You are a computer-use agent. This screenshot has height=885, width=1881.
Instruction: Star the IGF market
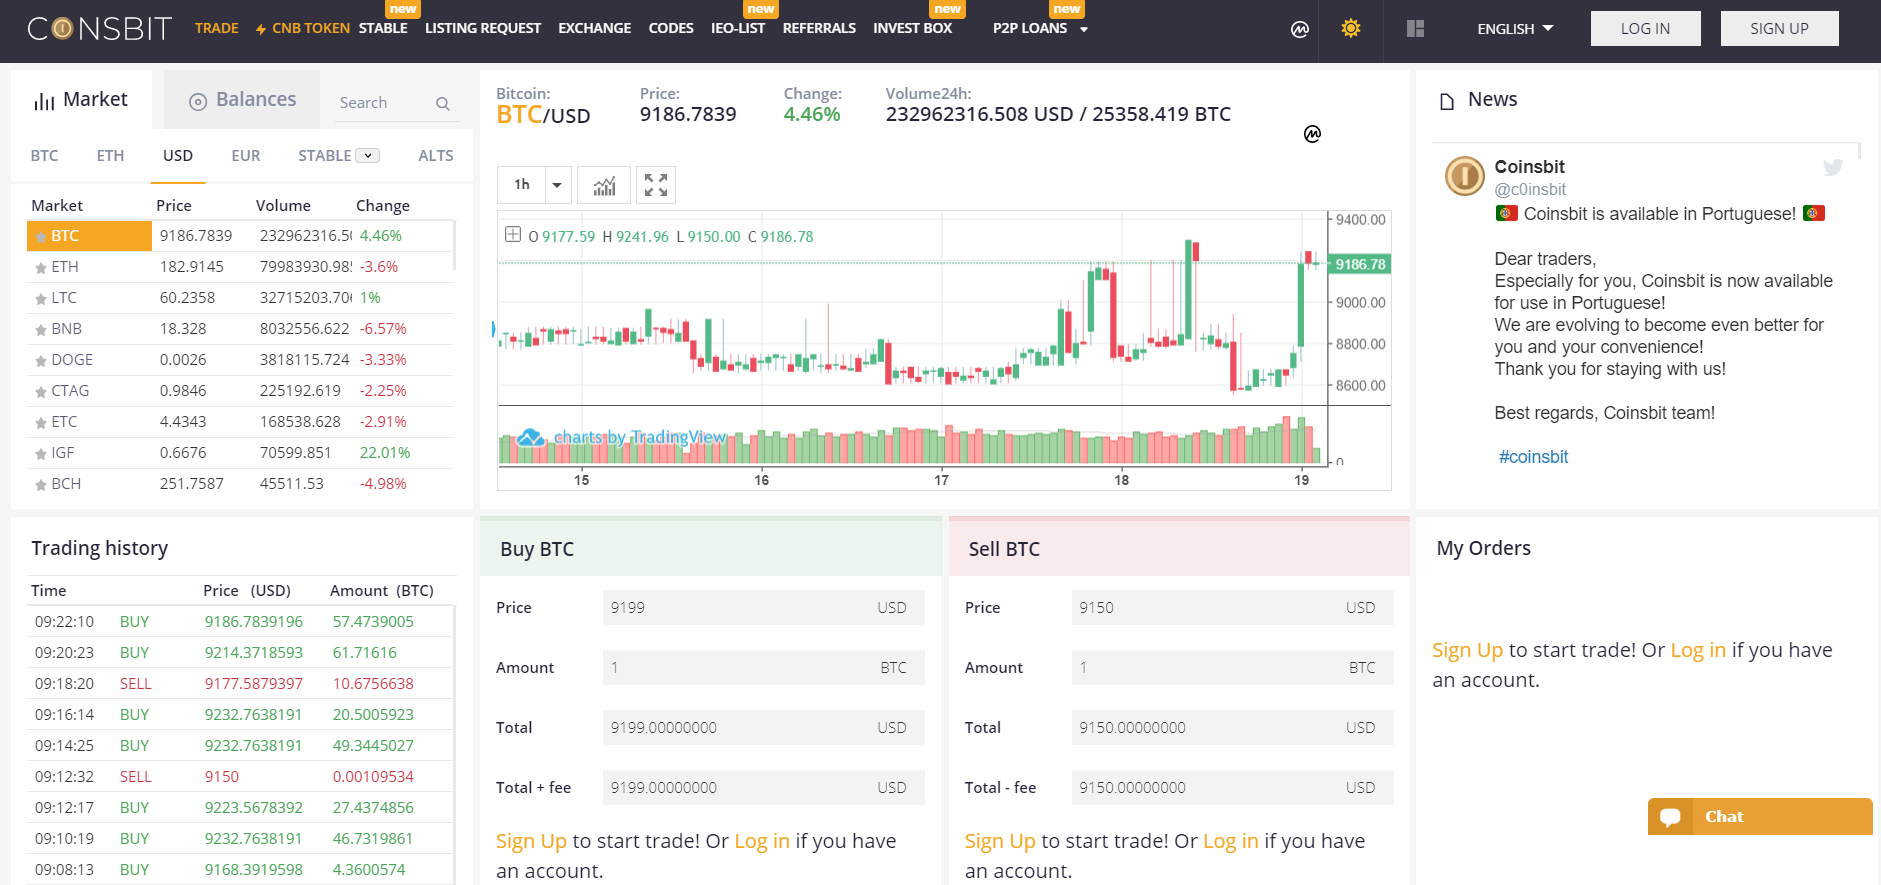[x=41, y=454]
